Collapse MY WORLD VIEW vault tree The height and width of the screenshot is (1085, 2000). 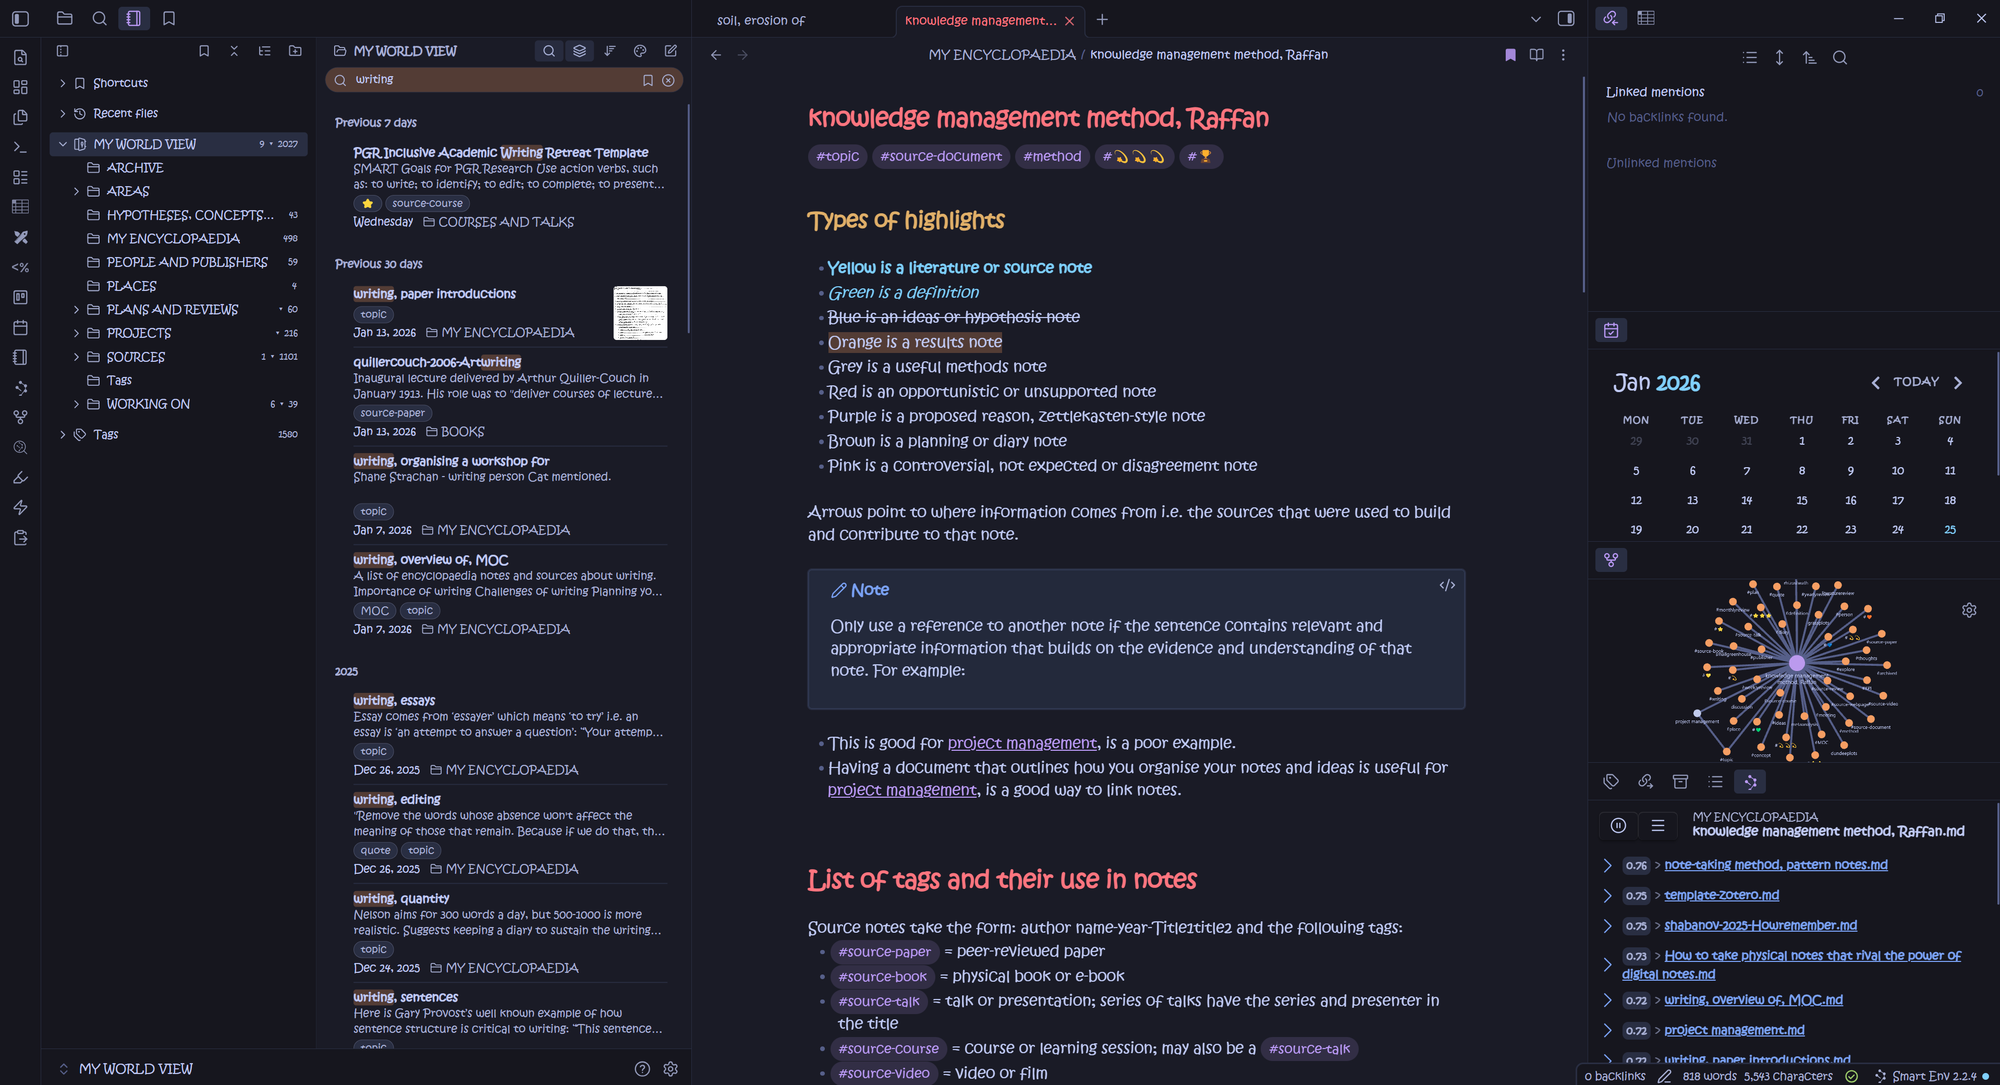click(x=63, y=144)
